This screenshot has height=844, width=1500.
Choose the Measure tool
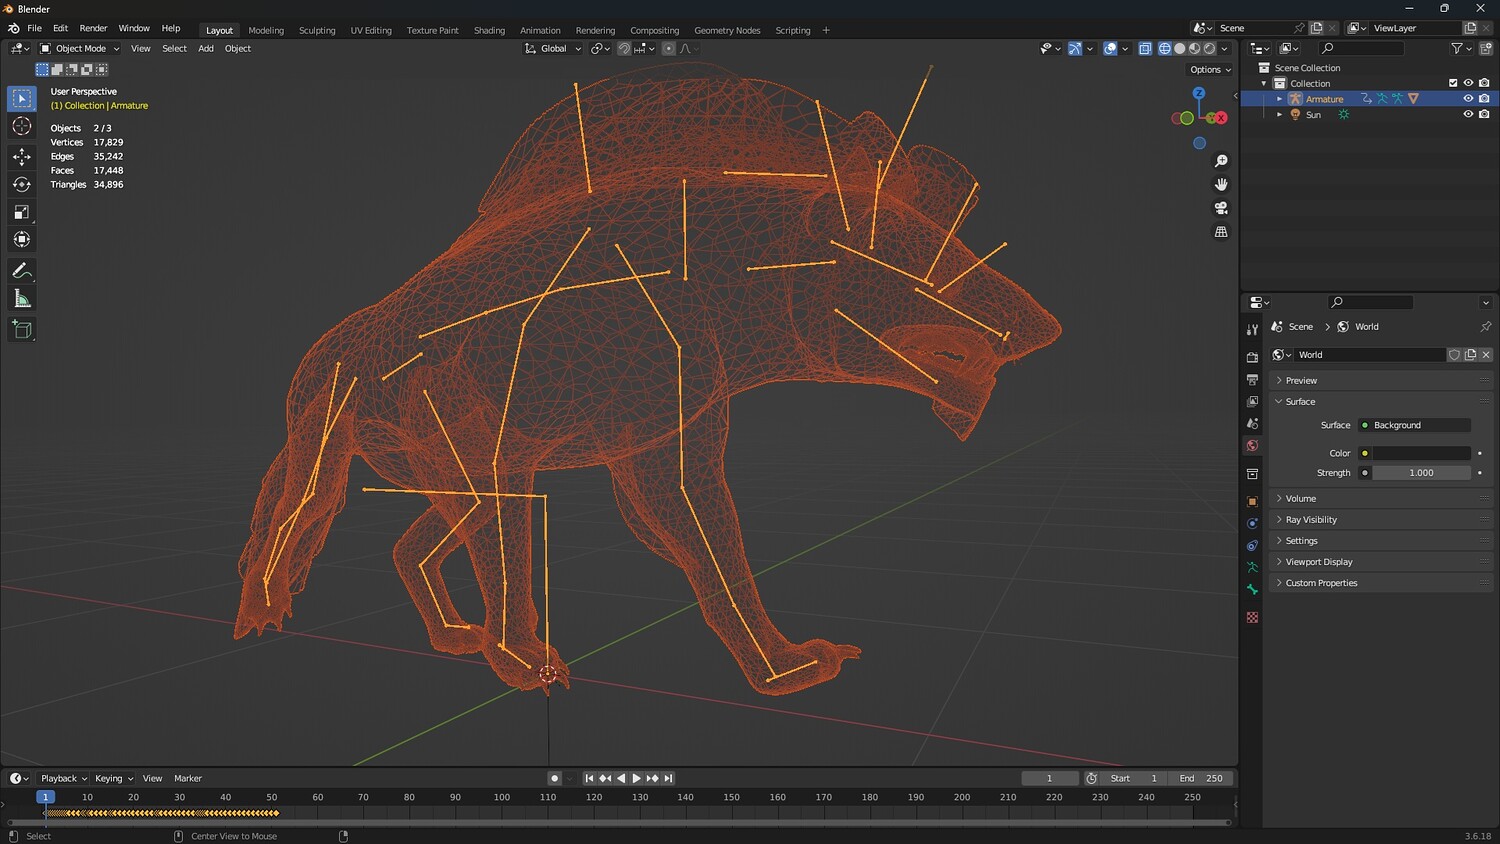click(22, 299)
